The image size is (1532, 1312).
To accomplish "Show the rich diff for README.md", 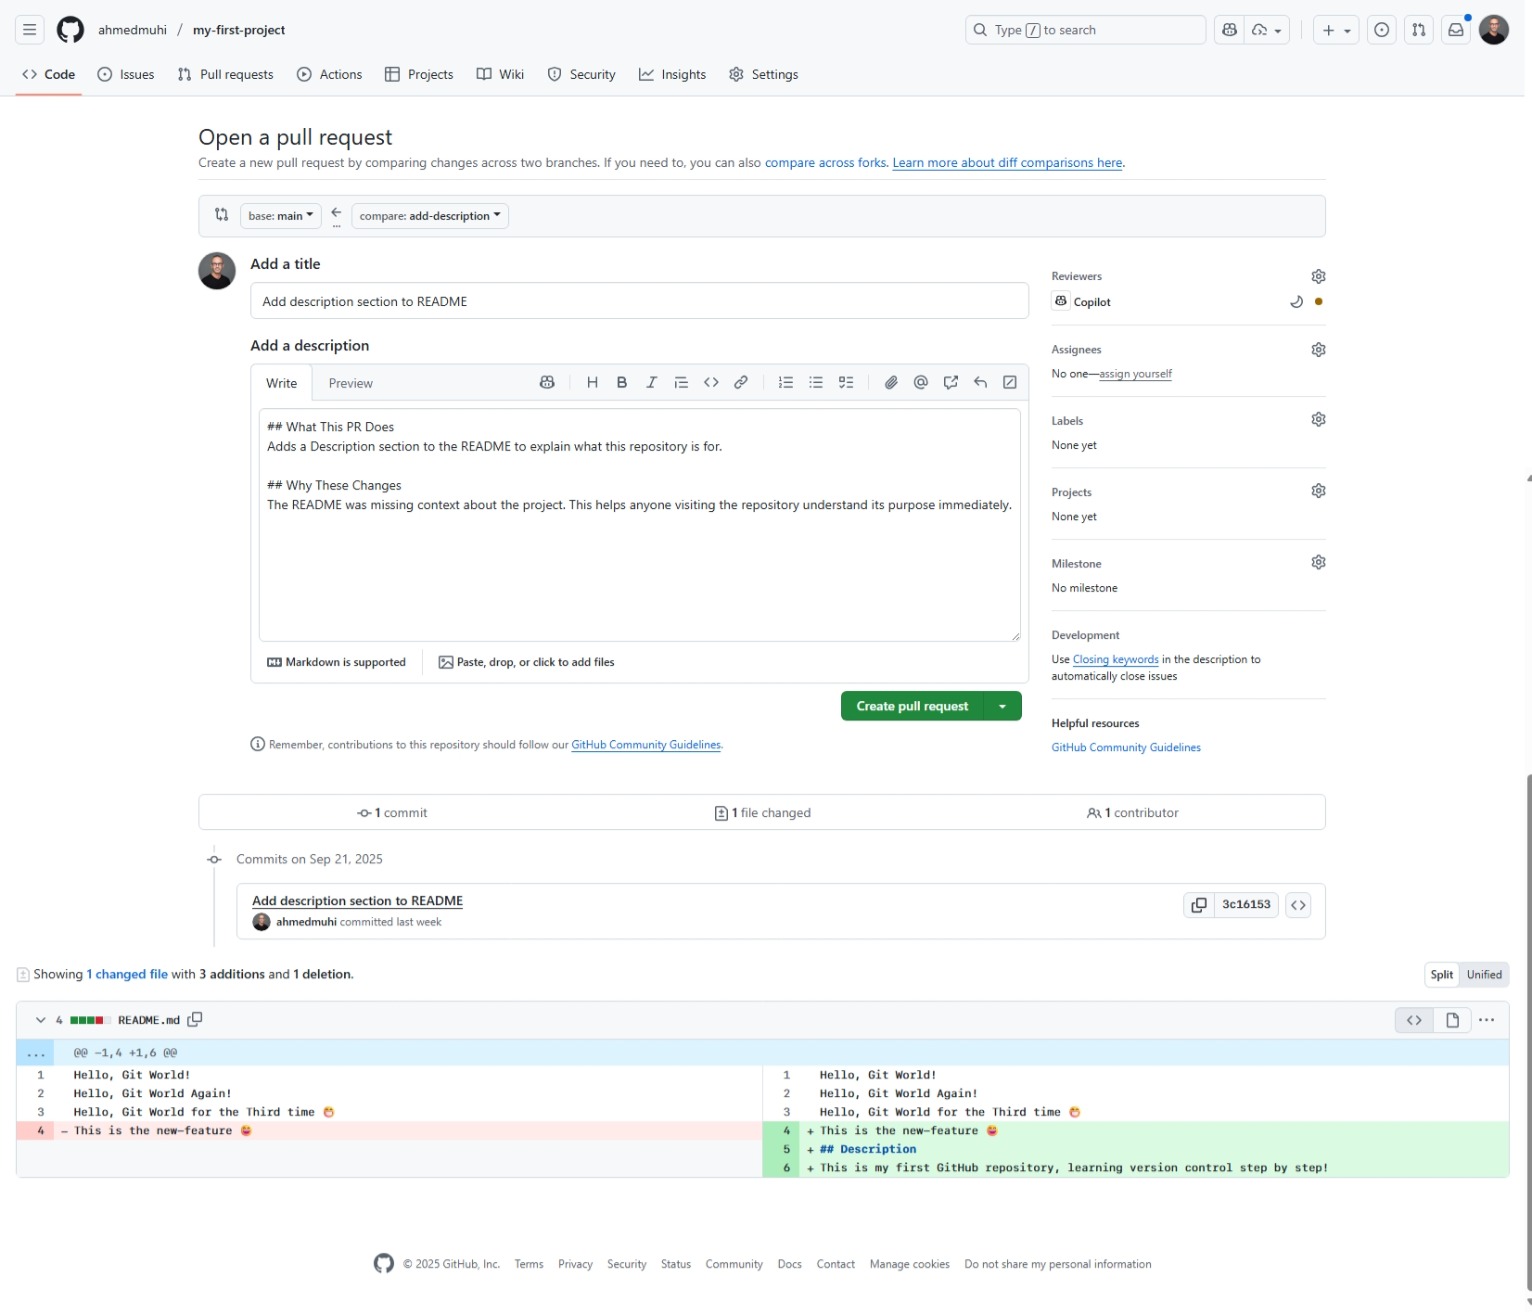I will (1452, 1020).
